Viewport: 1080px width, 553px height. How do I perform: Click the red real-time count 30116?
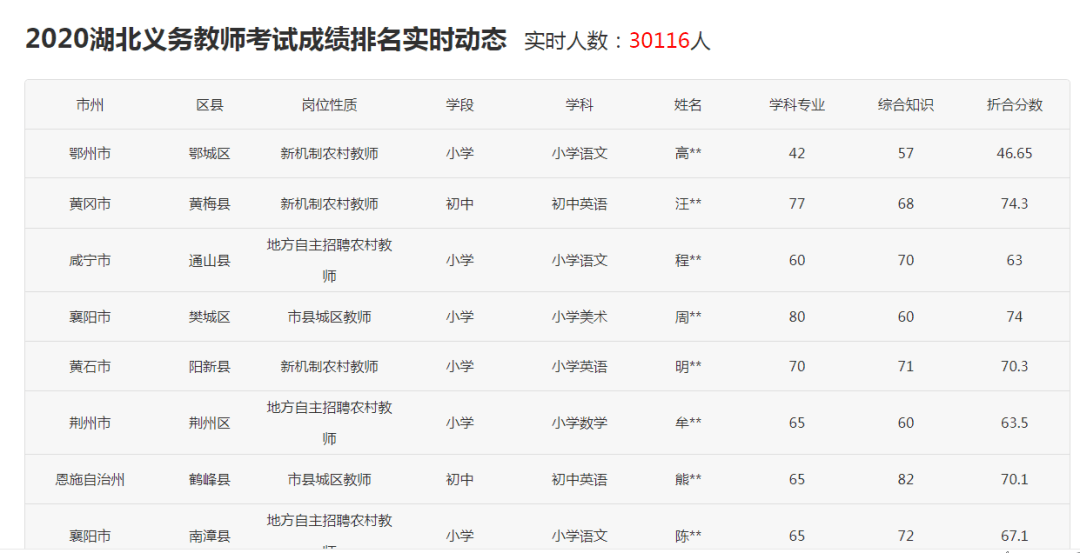[x=659, y=41]
